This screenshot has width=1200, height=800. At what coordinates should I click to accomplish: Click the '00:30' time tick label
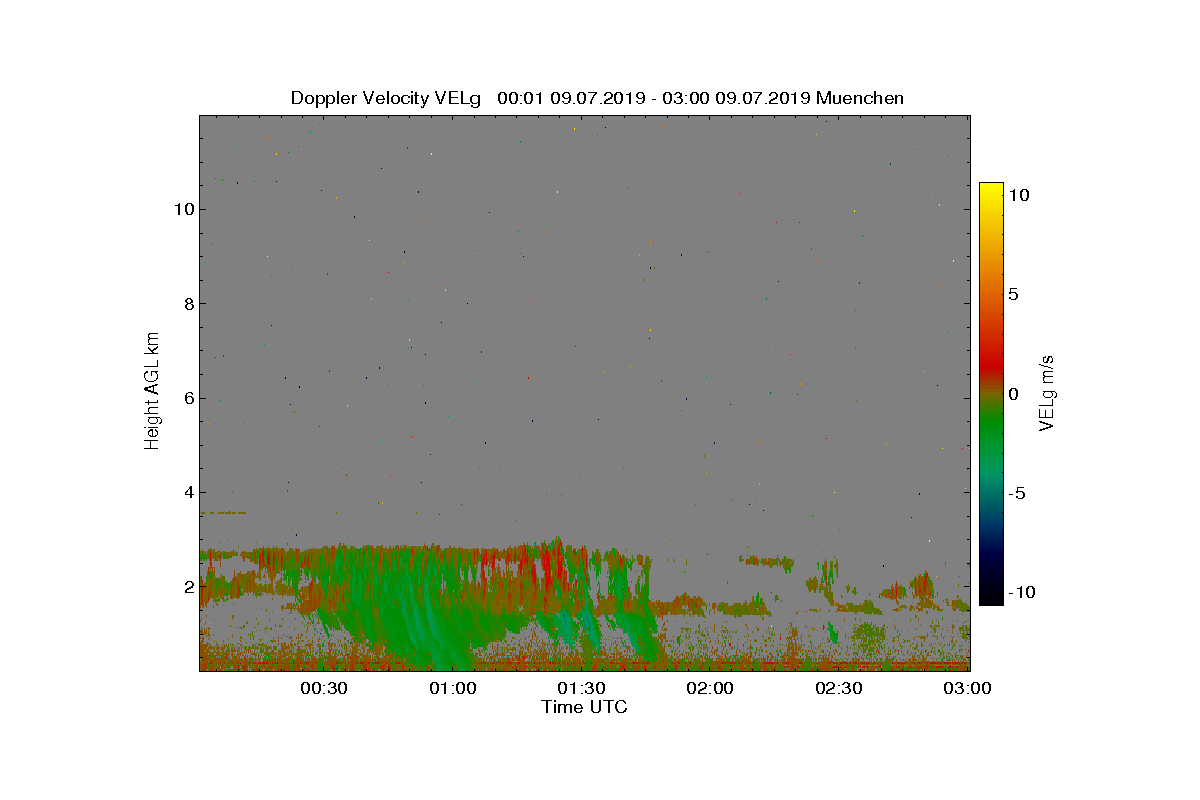click(x=323, y=688)
